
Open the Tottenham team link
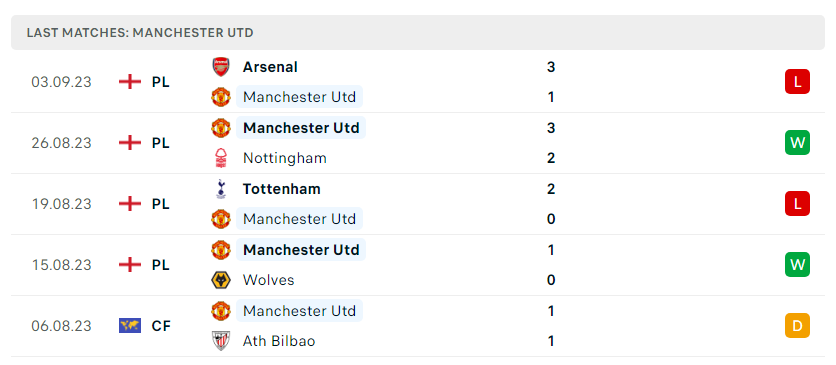click(x=282, y=189)
